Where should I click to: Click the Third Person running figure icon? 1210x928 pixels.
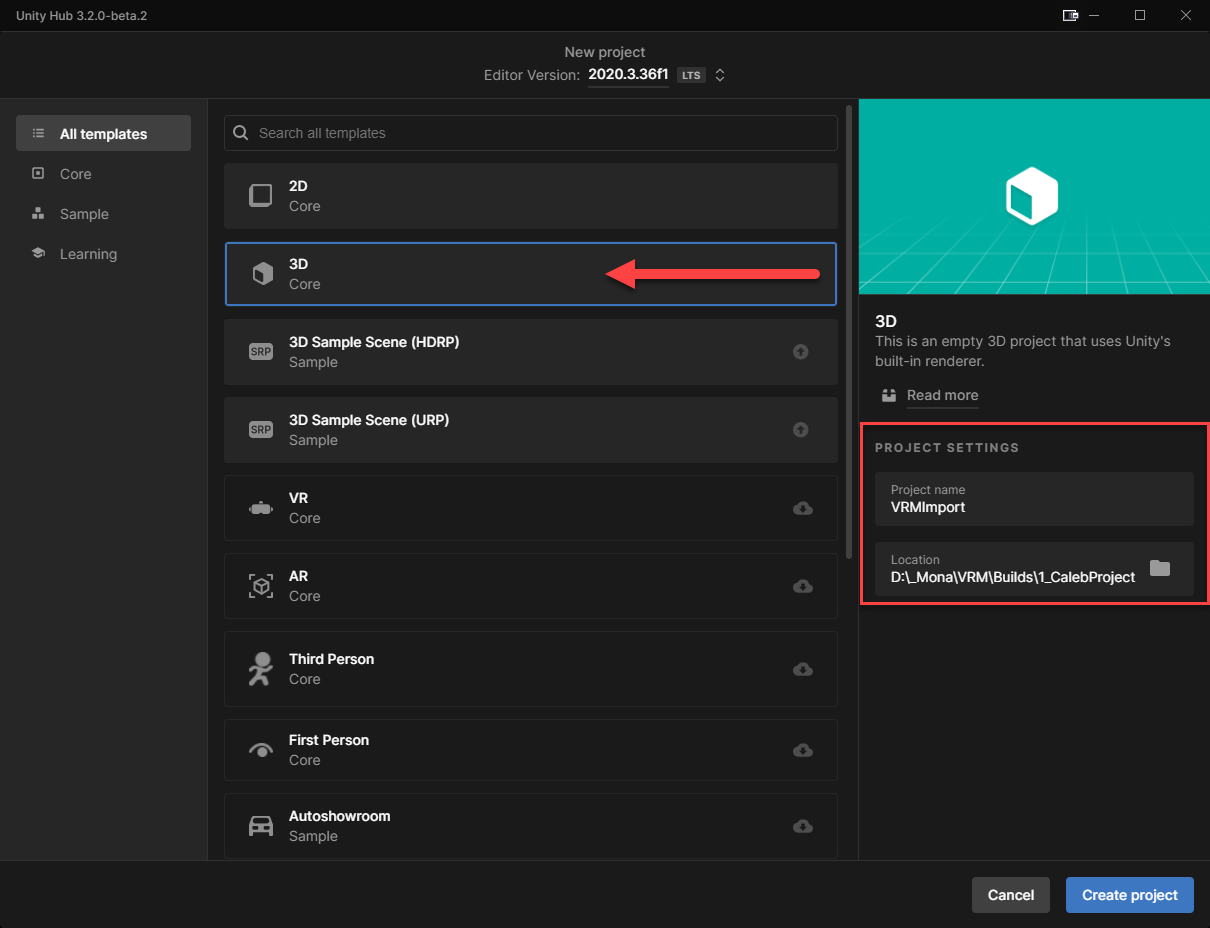click(x=260, y=668)
